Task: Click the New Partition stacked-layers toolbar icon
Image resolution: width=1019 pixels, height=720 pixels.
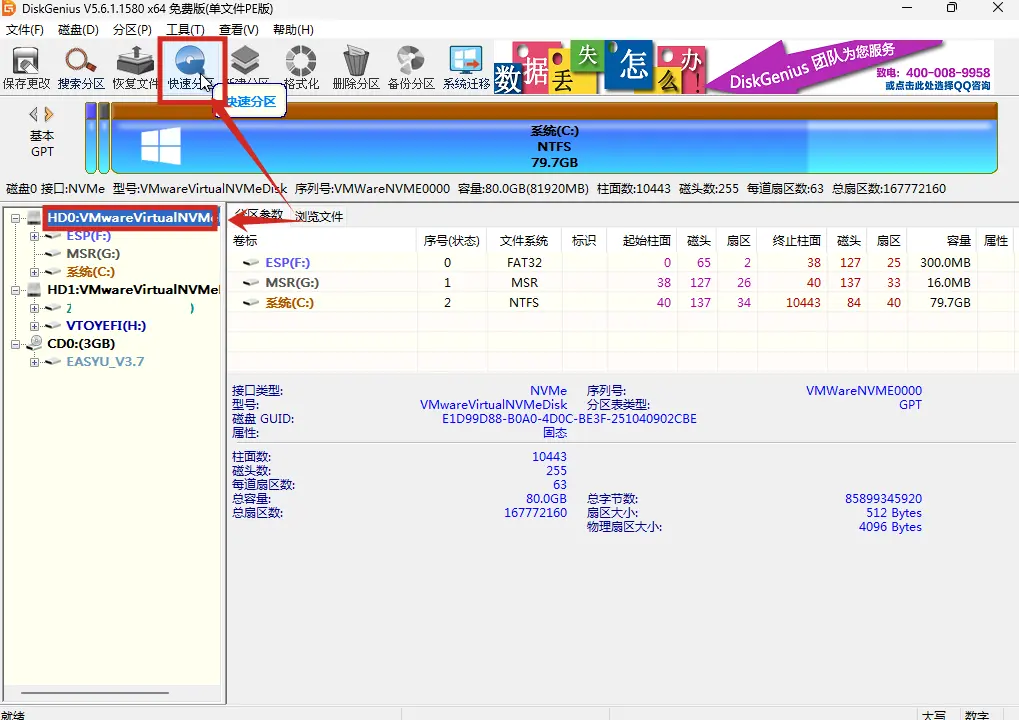Action: click(246, 61)
